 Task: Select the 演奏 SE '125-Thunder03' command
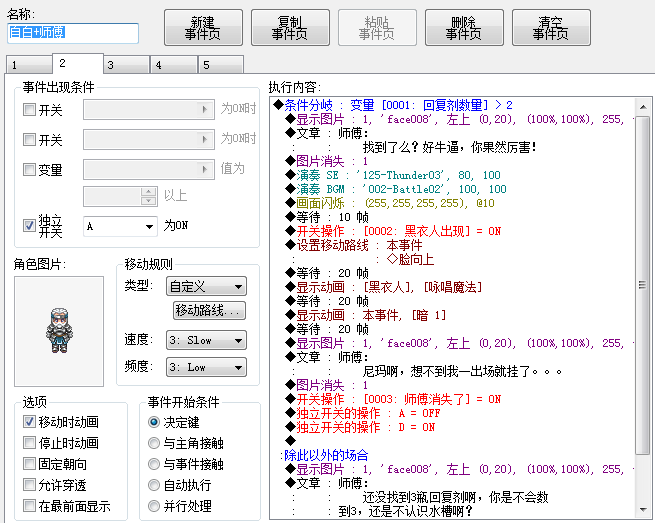point(393,175)
